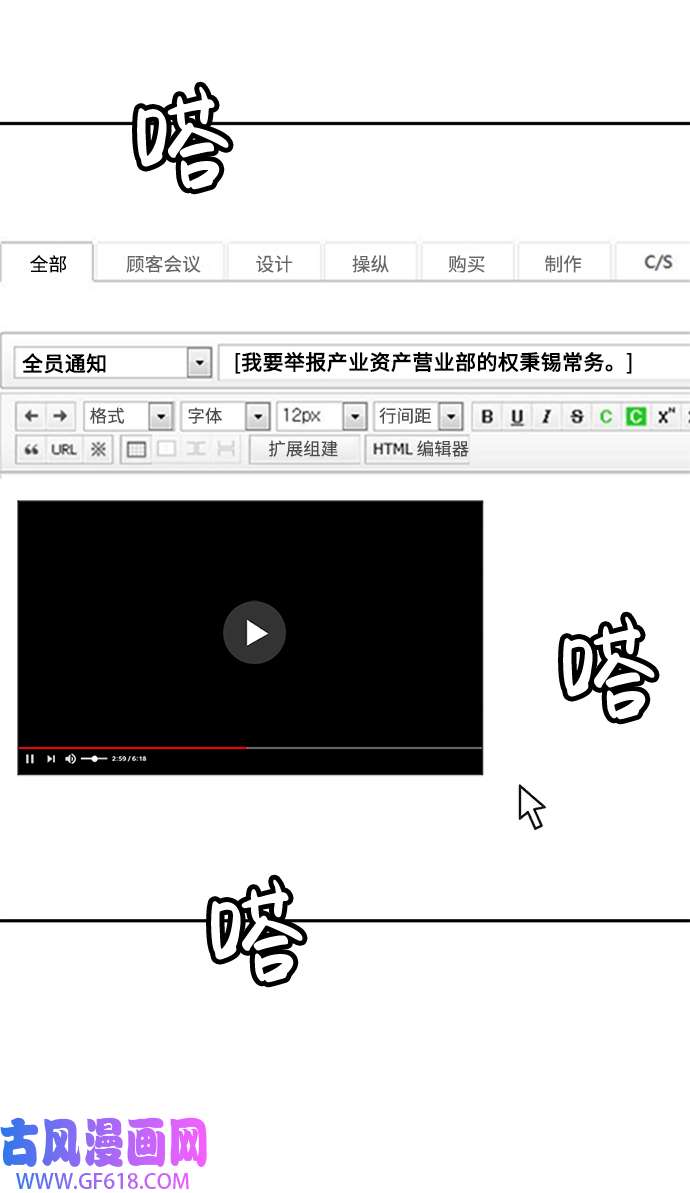Viewport: 690px width, 1193px height.
Task: Expand the 全员通知 category dropdown
Action: tap(200, 363)
